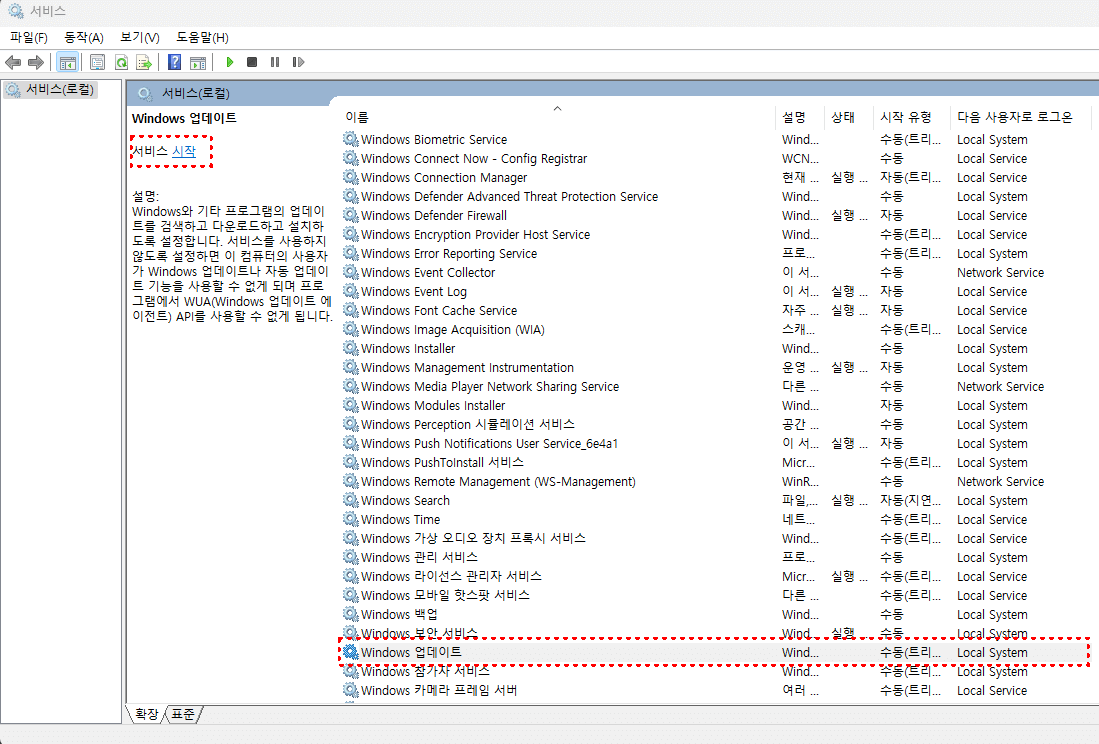Select Windows 라이선스 관리자 서비스
Image resolution: width=1099 pixels, height=744 pixels.
tap(715, 577)
